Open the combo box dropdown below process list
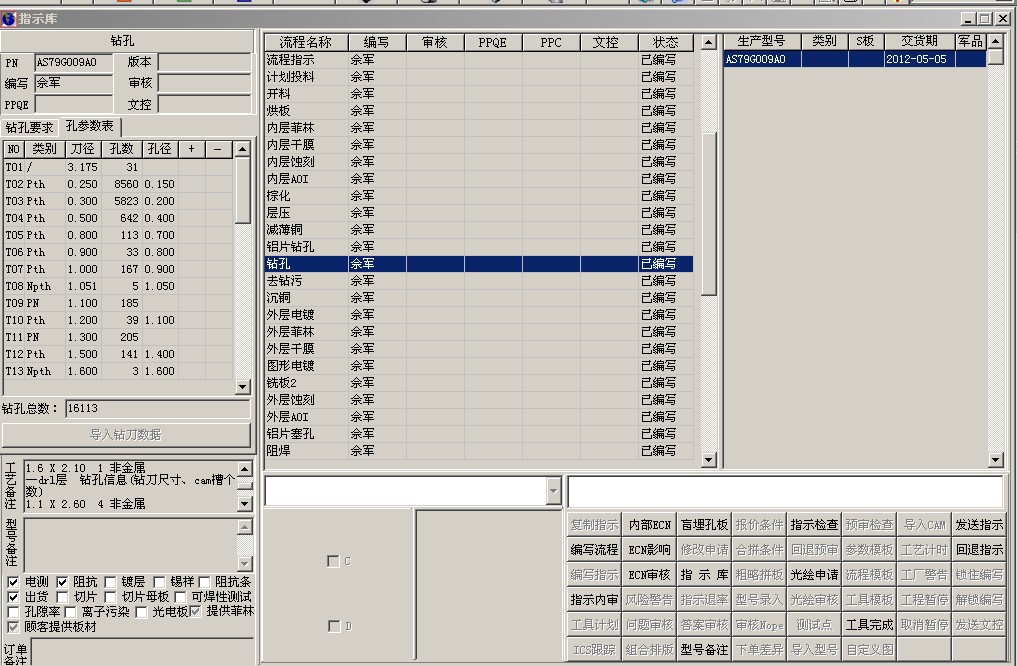Viewport: 1017px width, 666px height. (553, 491)
